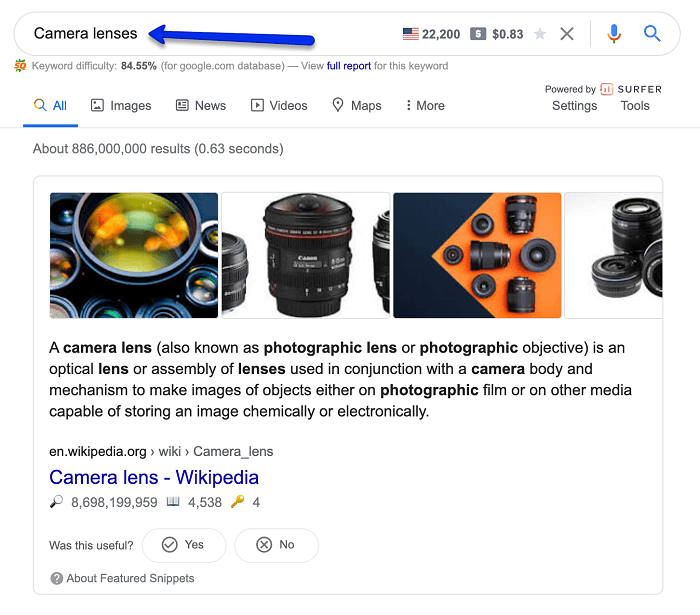Open the colorful lens glass thumbnail
Screen dimensions: 700x615
[x=134, y=255]
